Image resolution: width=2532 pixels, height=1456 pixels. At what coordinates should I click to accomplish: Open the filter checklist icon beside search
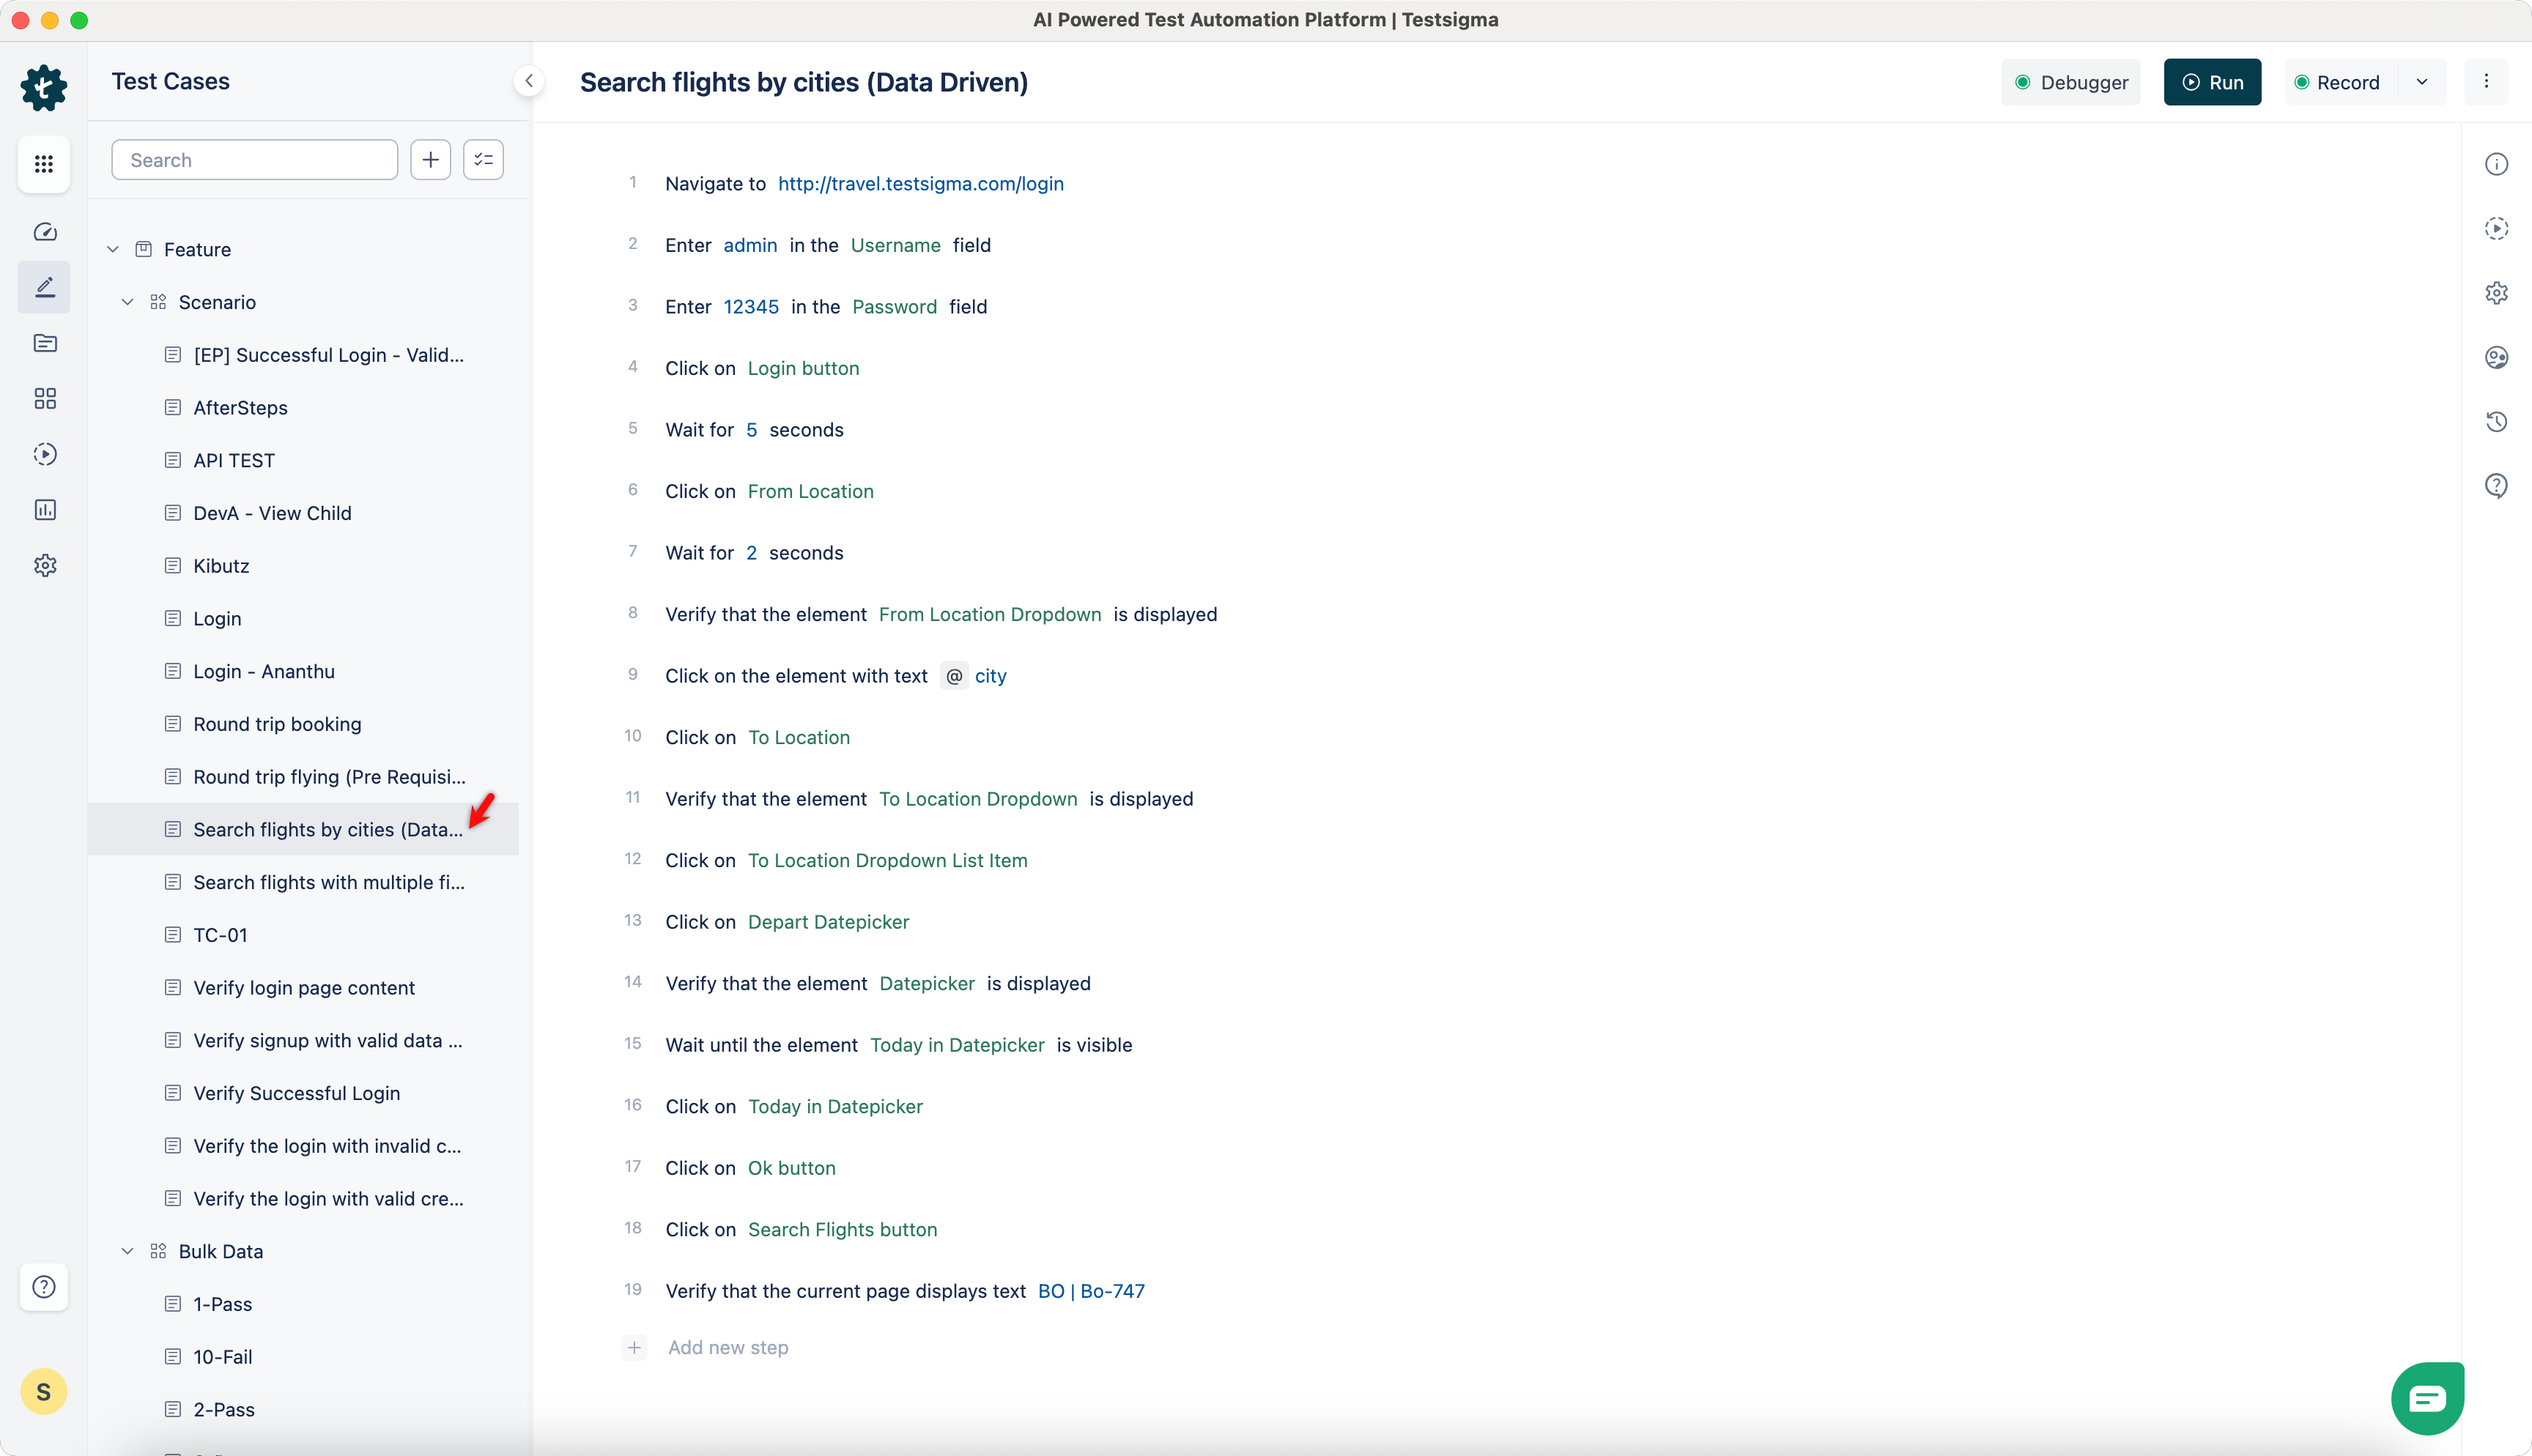point(483,159)
